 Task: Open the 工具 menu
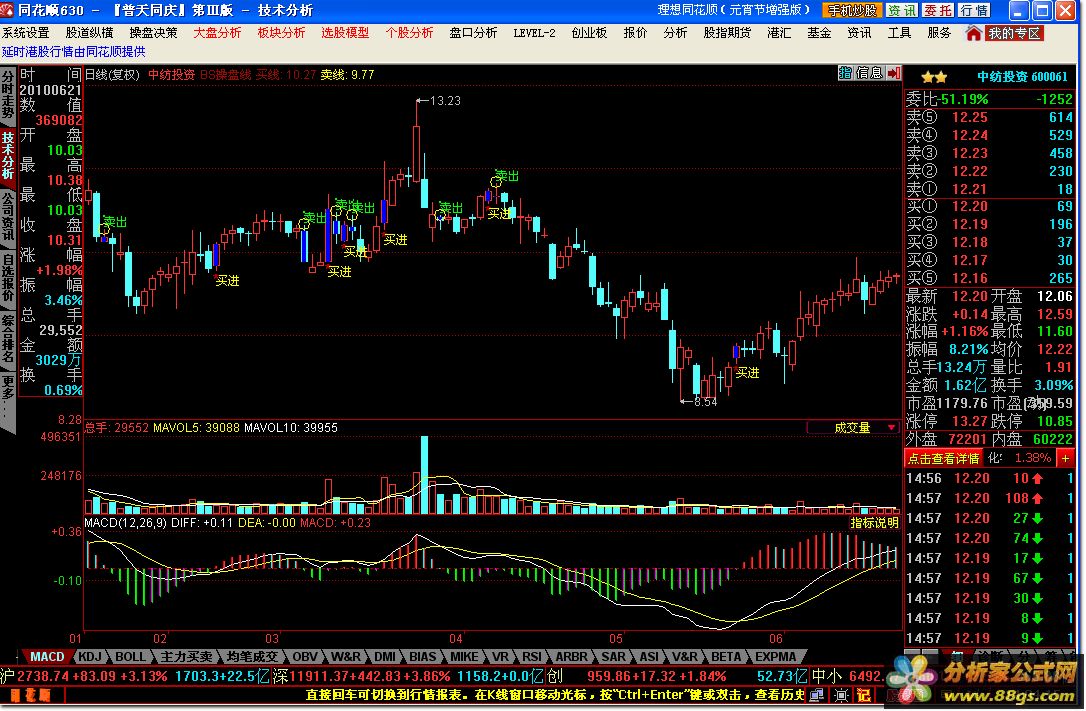[x=900, y=33]
